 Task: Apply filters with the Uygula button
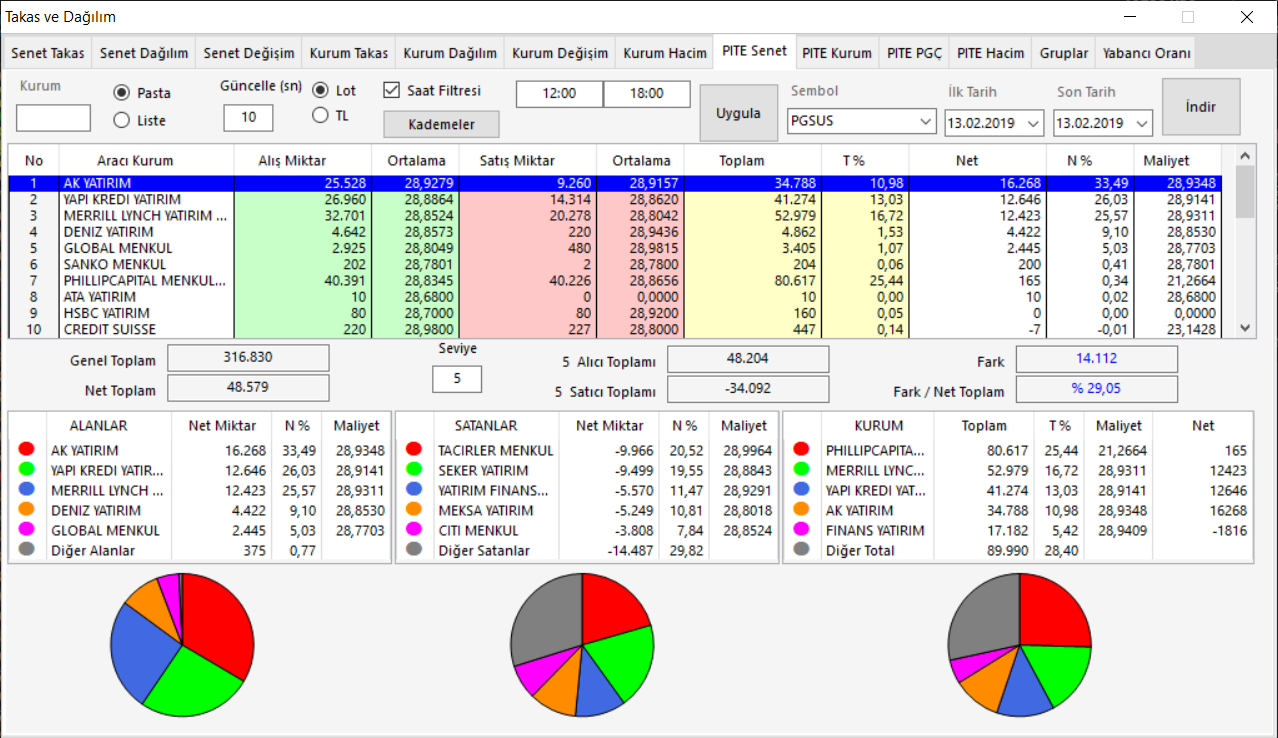(739, 113)
